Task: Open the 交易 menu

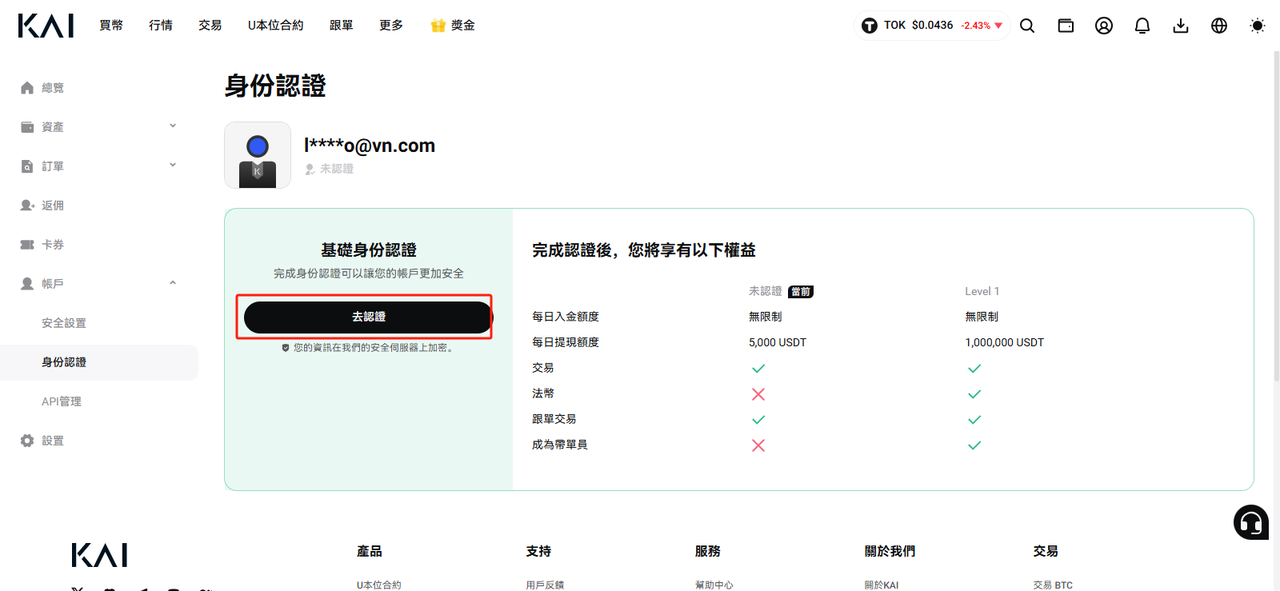Action: 210,26
